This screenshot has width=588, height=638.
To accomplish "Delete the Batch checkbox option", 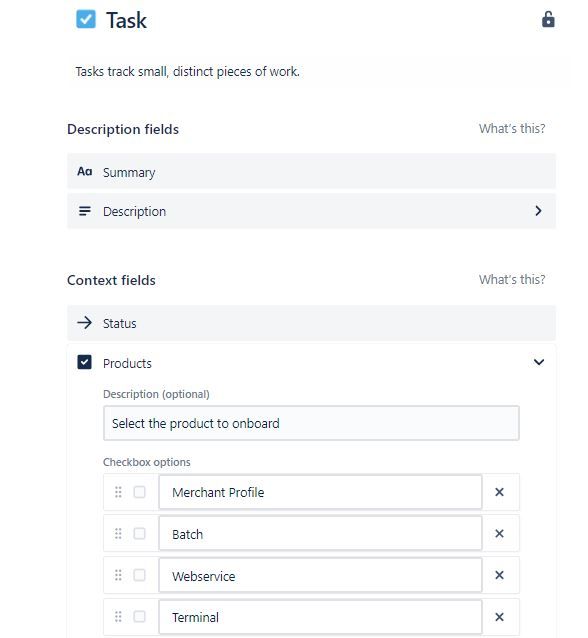I will (x=499, y=533).
